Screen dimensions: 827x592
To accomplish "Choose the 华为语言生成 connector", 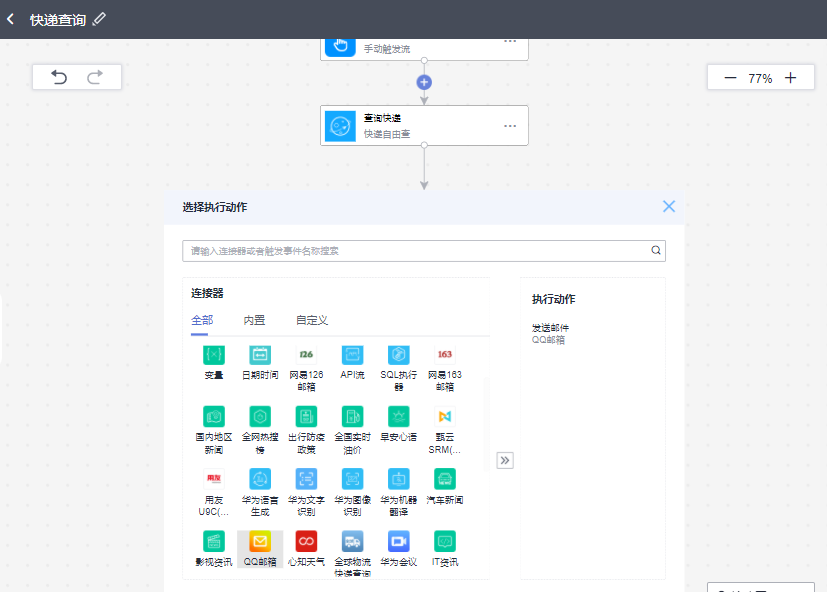I will pos(260,493).
